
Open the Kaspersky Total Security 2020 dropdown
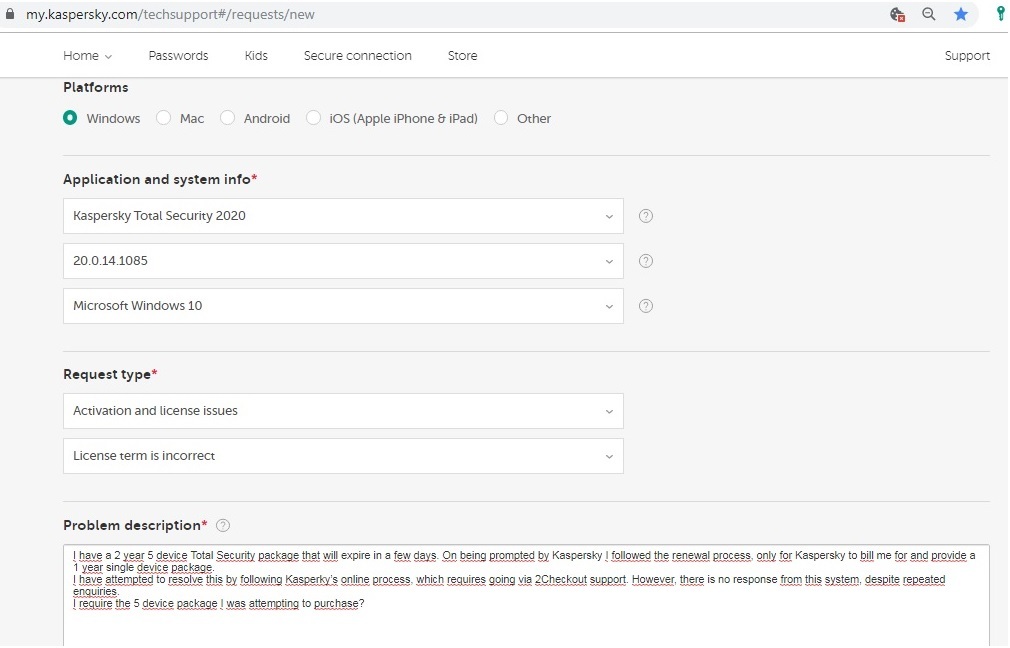[343, 216]
